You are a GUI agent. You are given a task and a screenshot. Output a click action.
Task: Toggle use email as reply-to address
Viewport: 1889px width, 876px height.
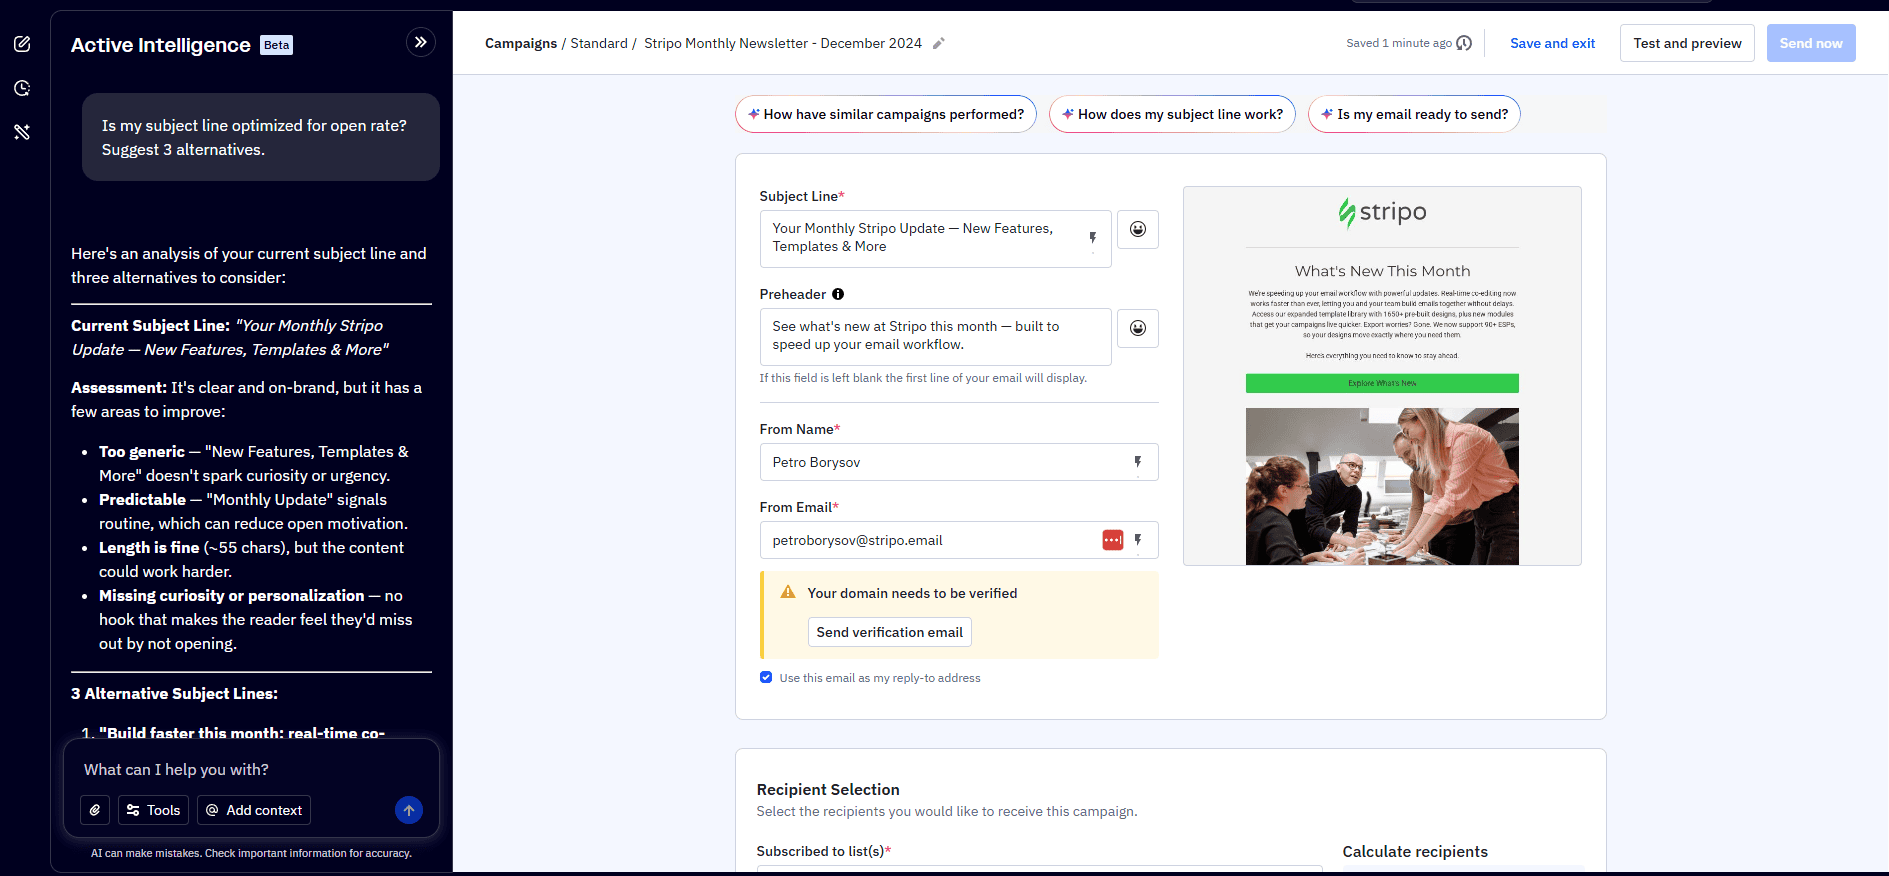766,677
